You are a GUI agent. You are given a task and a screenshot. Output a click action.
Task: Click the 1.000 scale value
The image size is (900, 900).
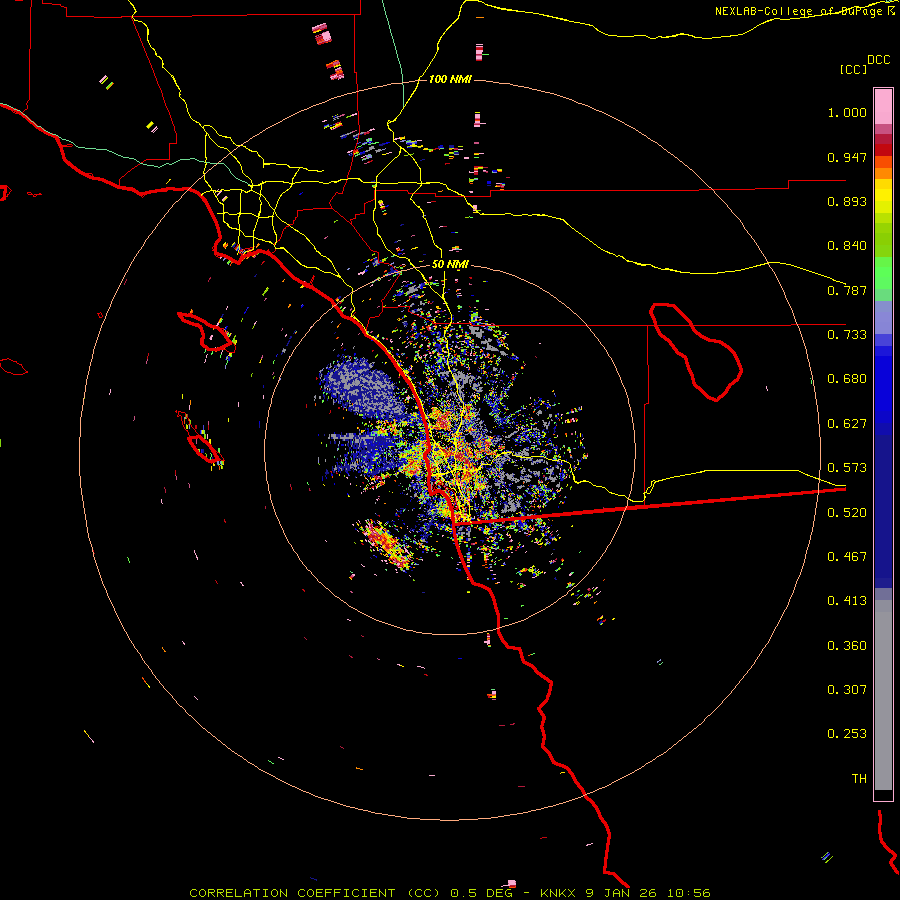[x=847, y=112]
